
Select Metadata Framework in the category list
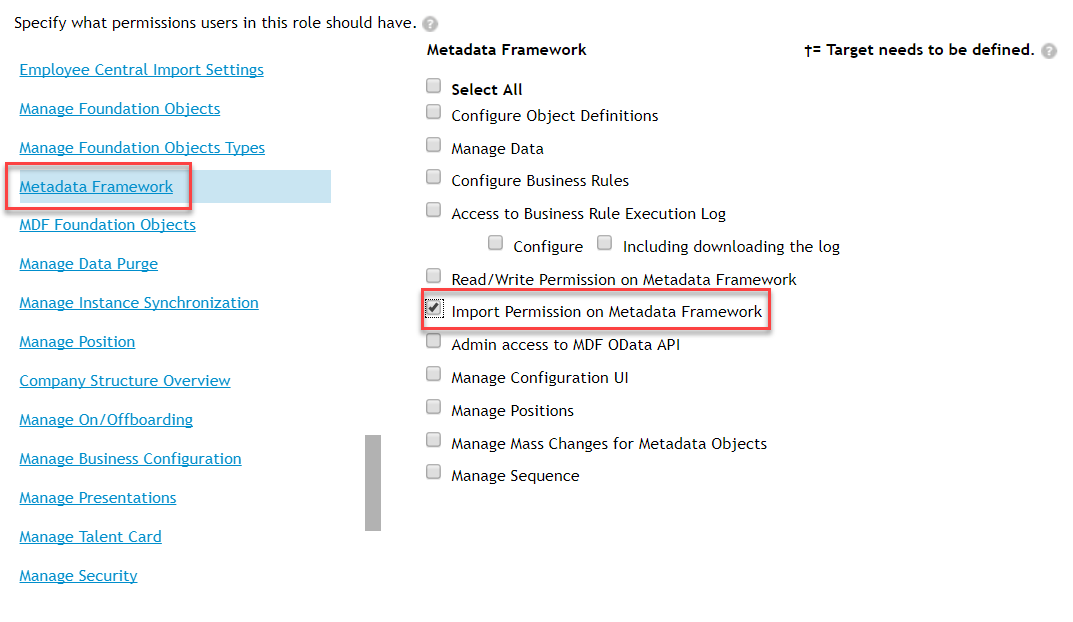coord(96,187)
